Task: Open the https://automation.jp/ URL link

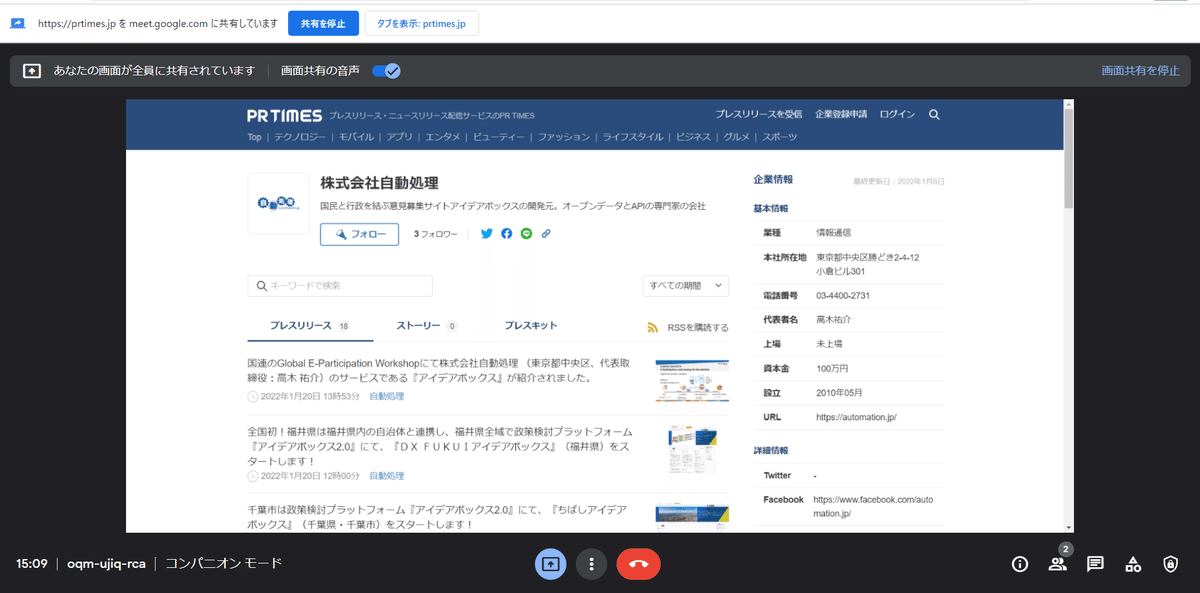Action: tap(857, 417)
